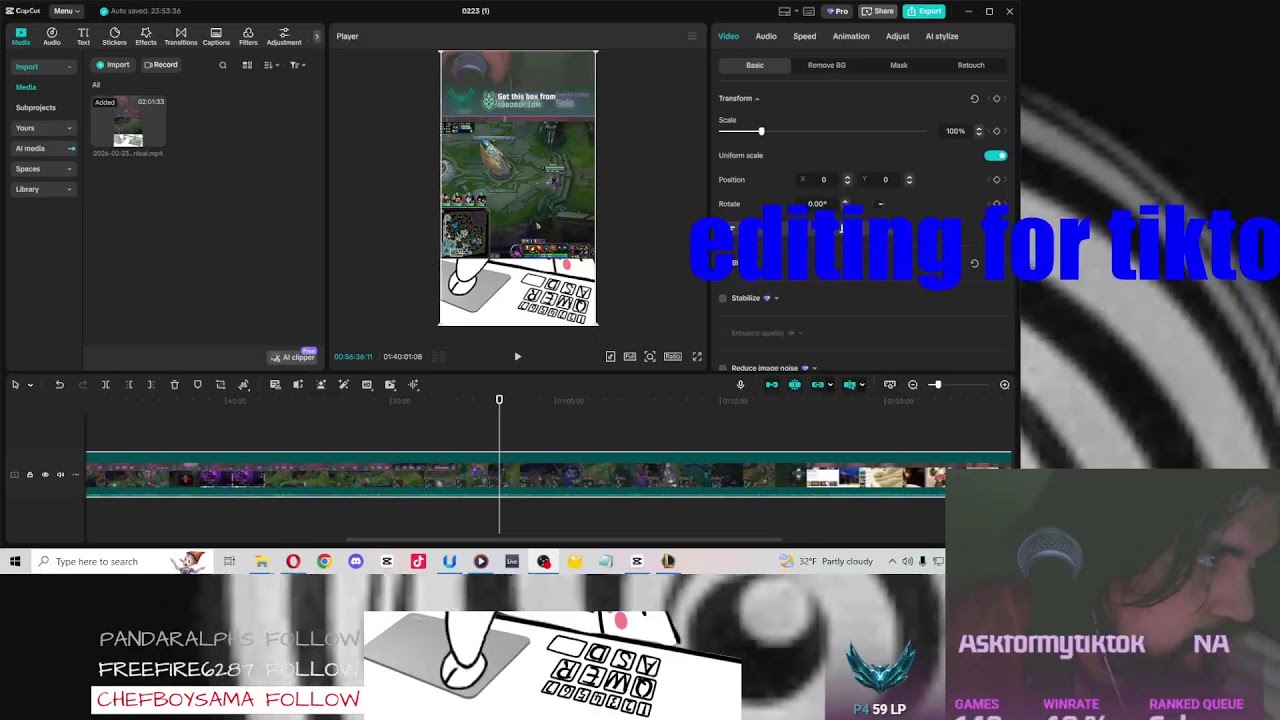
Task: Click the Scale slider handle
Action: click(x=761, y=131)
